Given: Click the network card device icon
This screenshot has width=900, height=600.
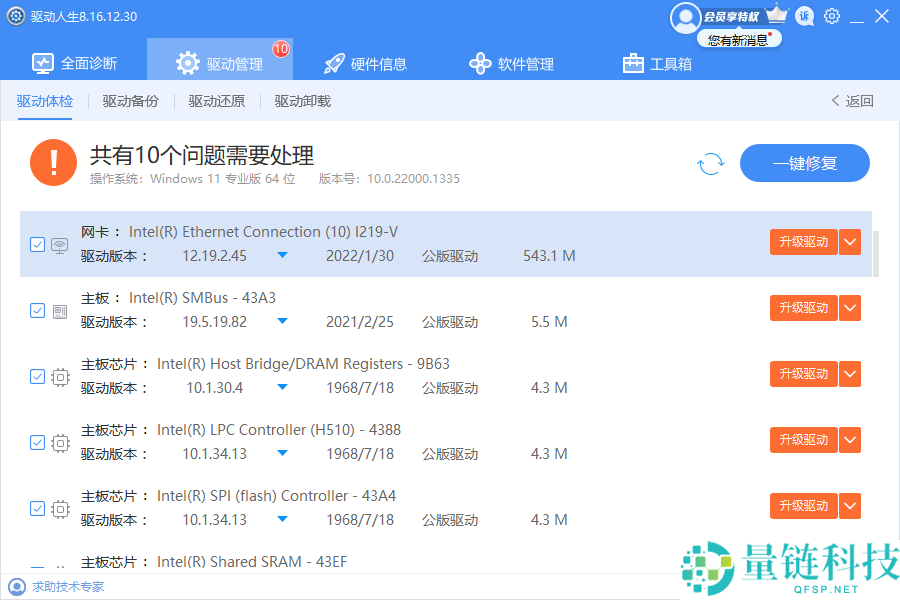Looking at the screenshot, I should point(60,246).
